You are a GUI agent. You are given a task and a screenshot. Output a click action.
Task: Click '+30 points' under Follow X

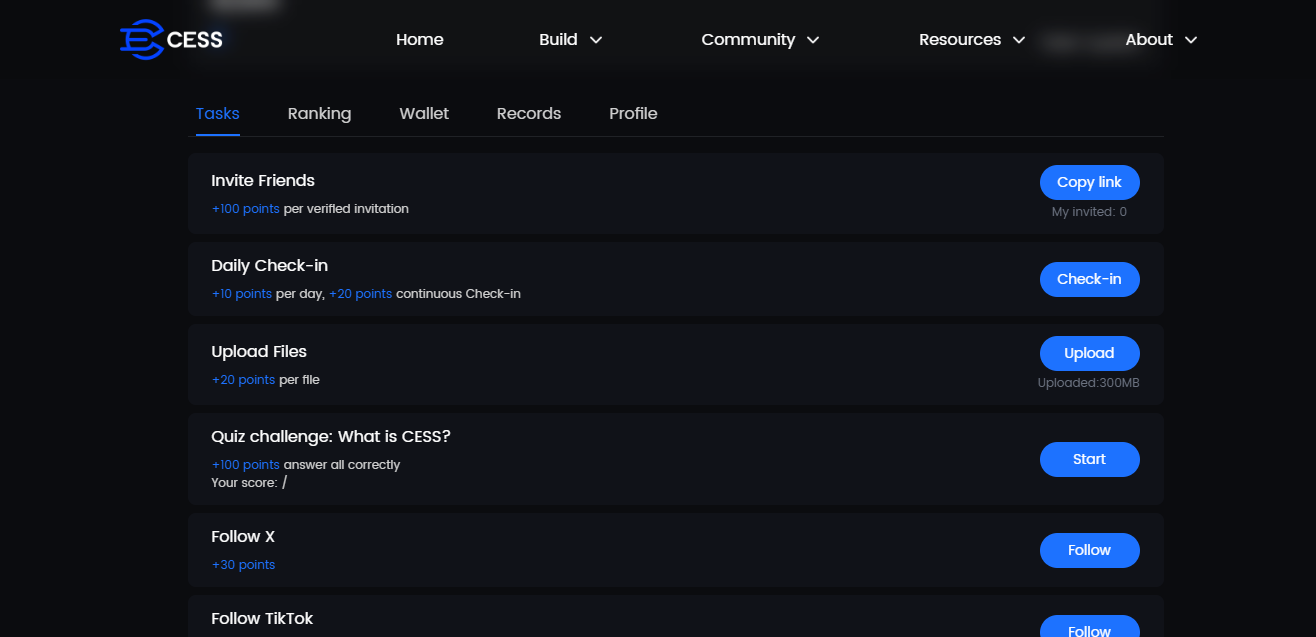pyautogui.click(x=243, y=565)
